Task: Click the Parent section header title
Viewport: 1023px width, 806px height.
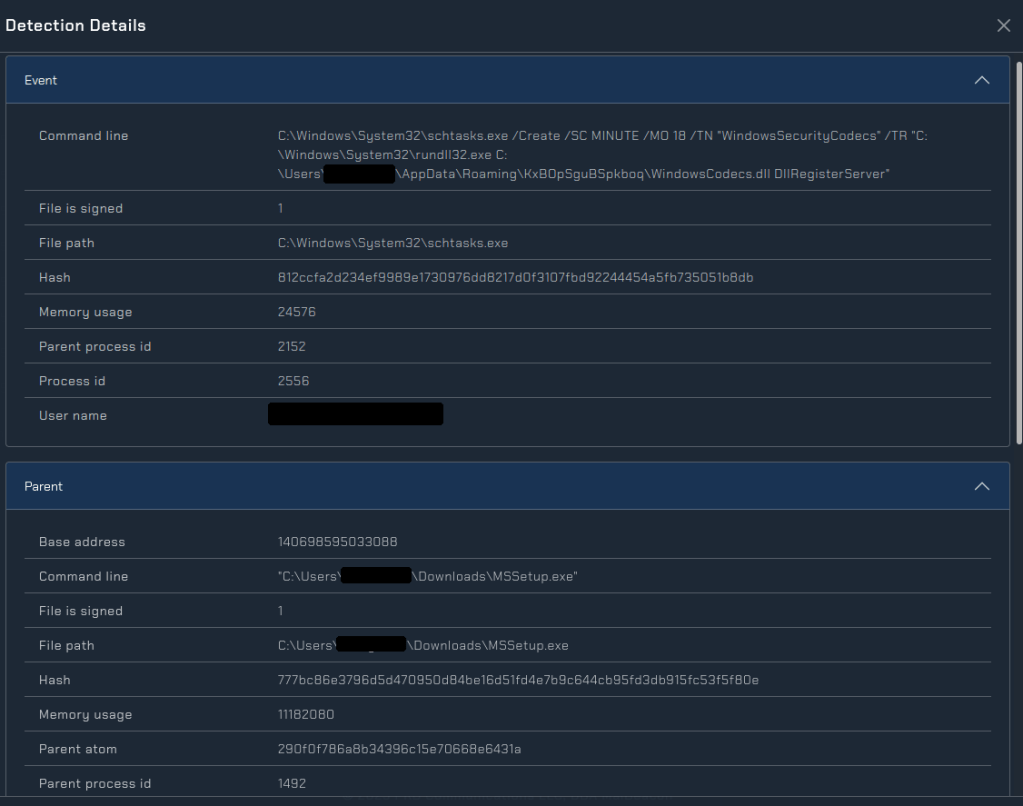Action: [x=43, y=486]
